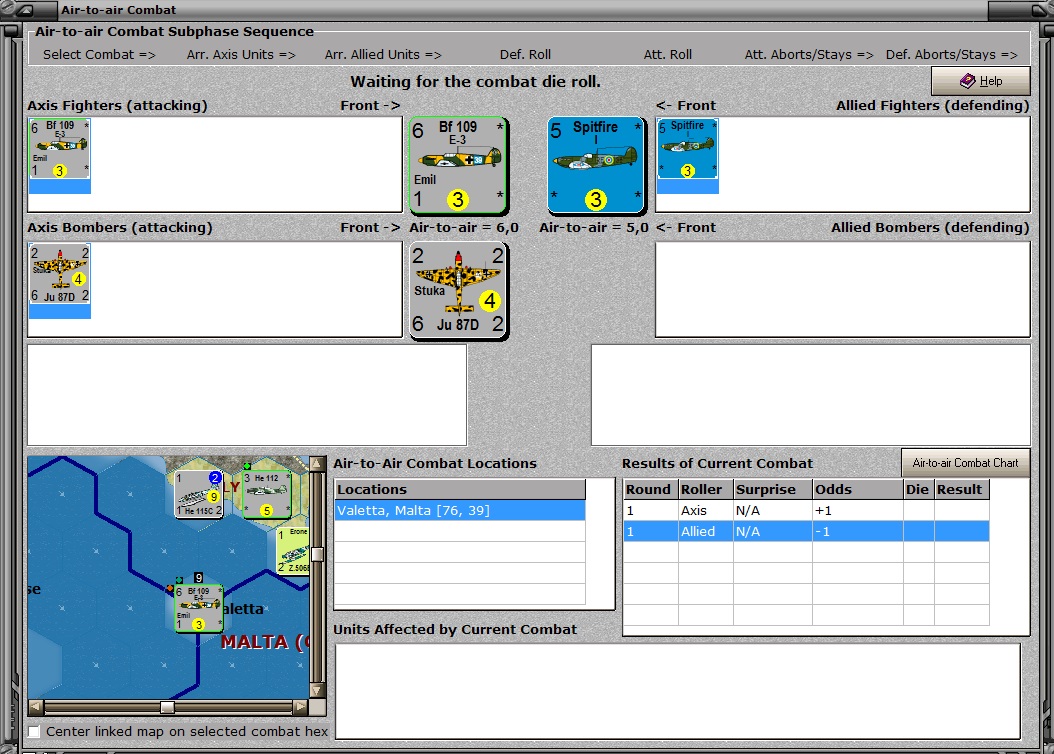1054x754 pixels.
Task: Click the Round column header
Action: click(651, 489)
